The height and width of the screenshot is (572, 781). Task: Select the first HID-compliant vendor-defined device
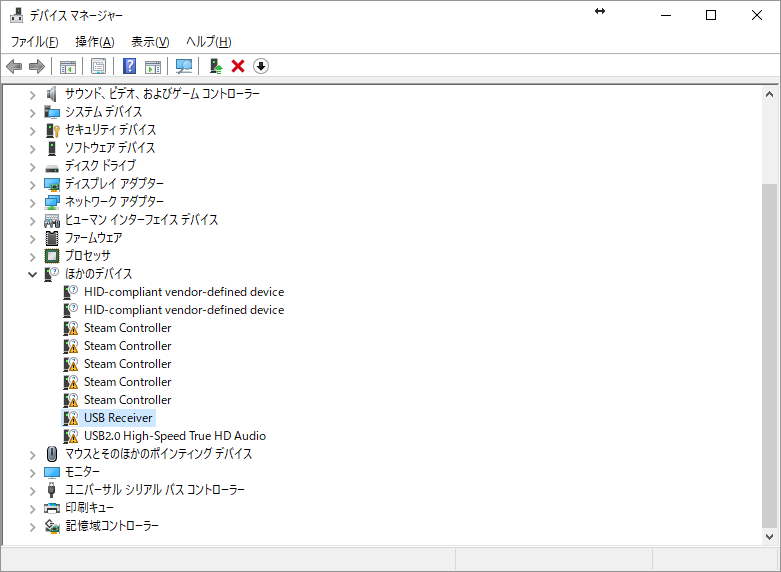184,291
